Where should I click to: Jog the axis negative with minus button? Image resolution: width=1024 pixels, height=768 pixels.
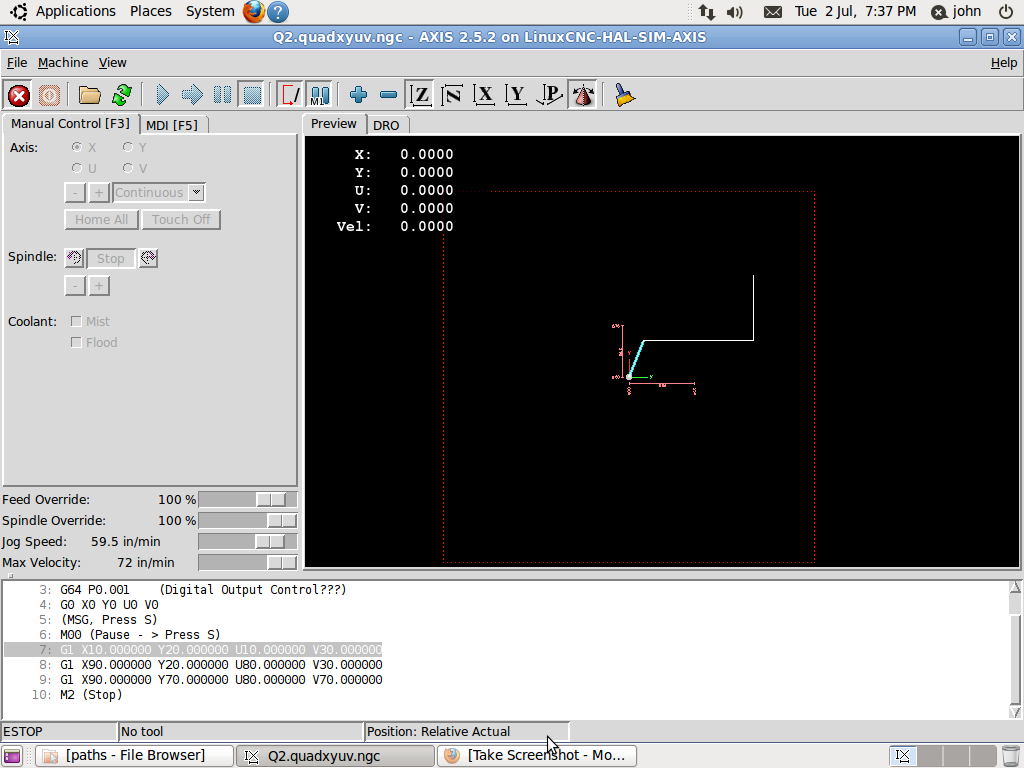tap(75, 193)
